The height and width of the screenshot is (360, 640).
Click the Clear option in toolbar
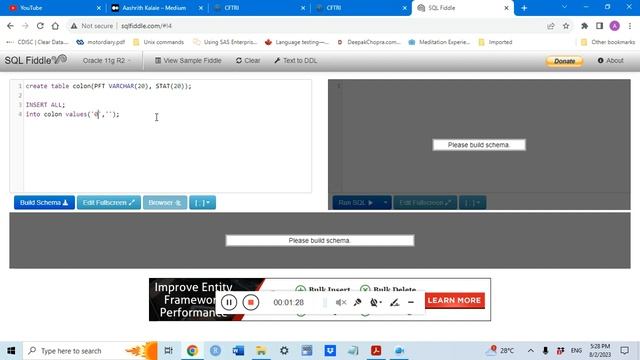pos(248,60)
